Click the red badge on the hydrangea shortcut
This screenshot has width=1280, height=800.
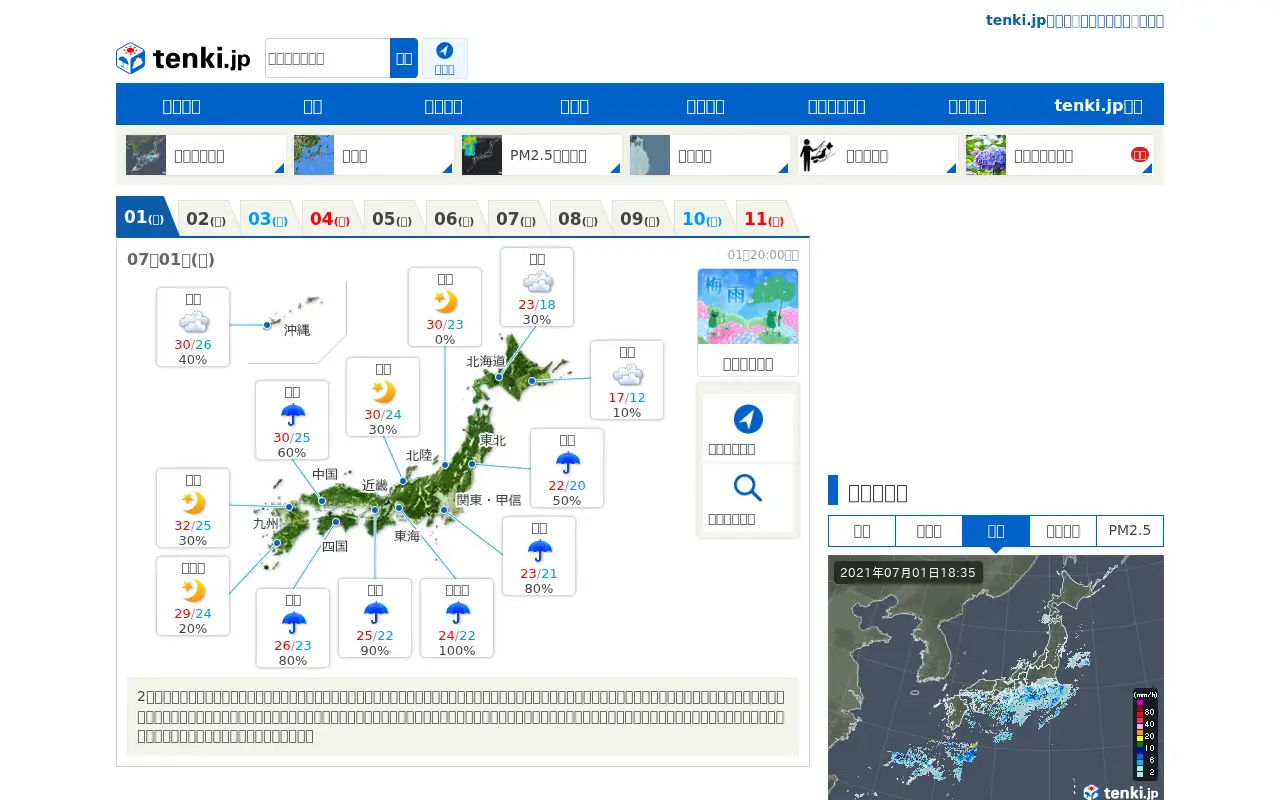tap(1139, 155)
